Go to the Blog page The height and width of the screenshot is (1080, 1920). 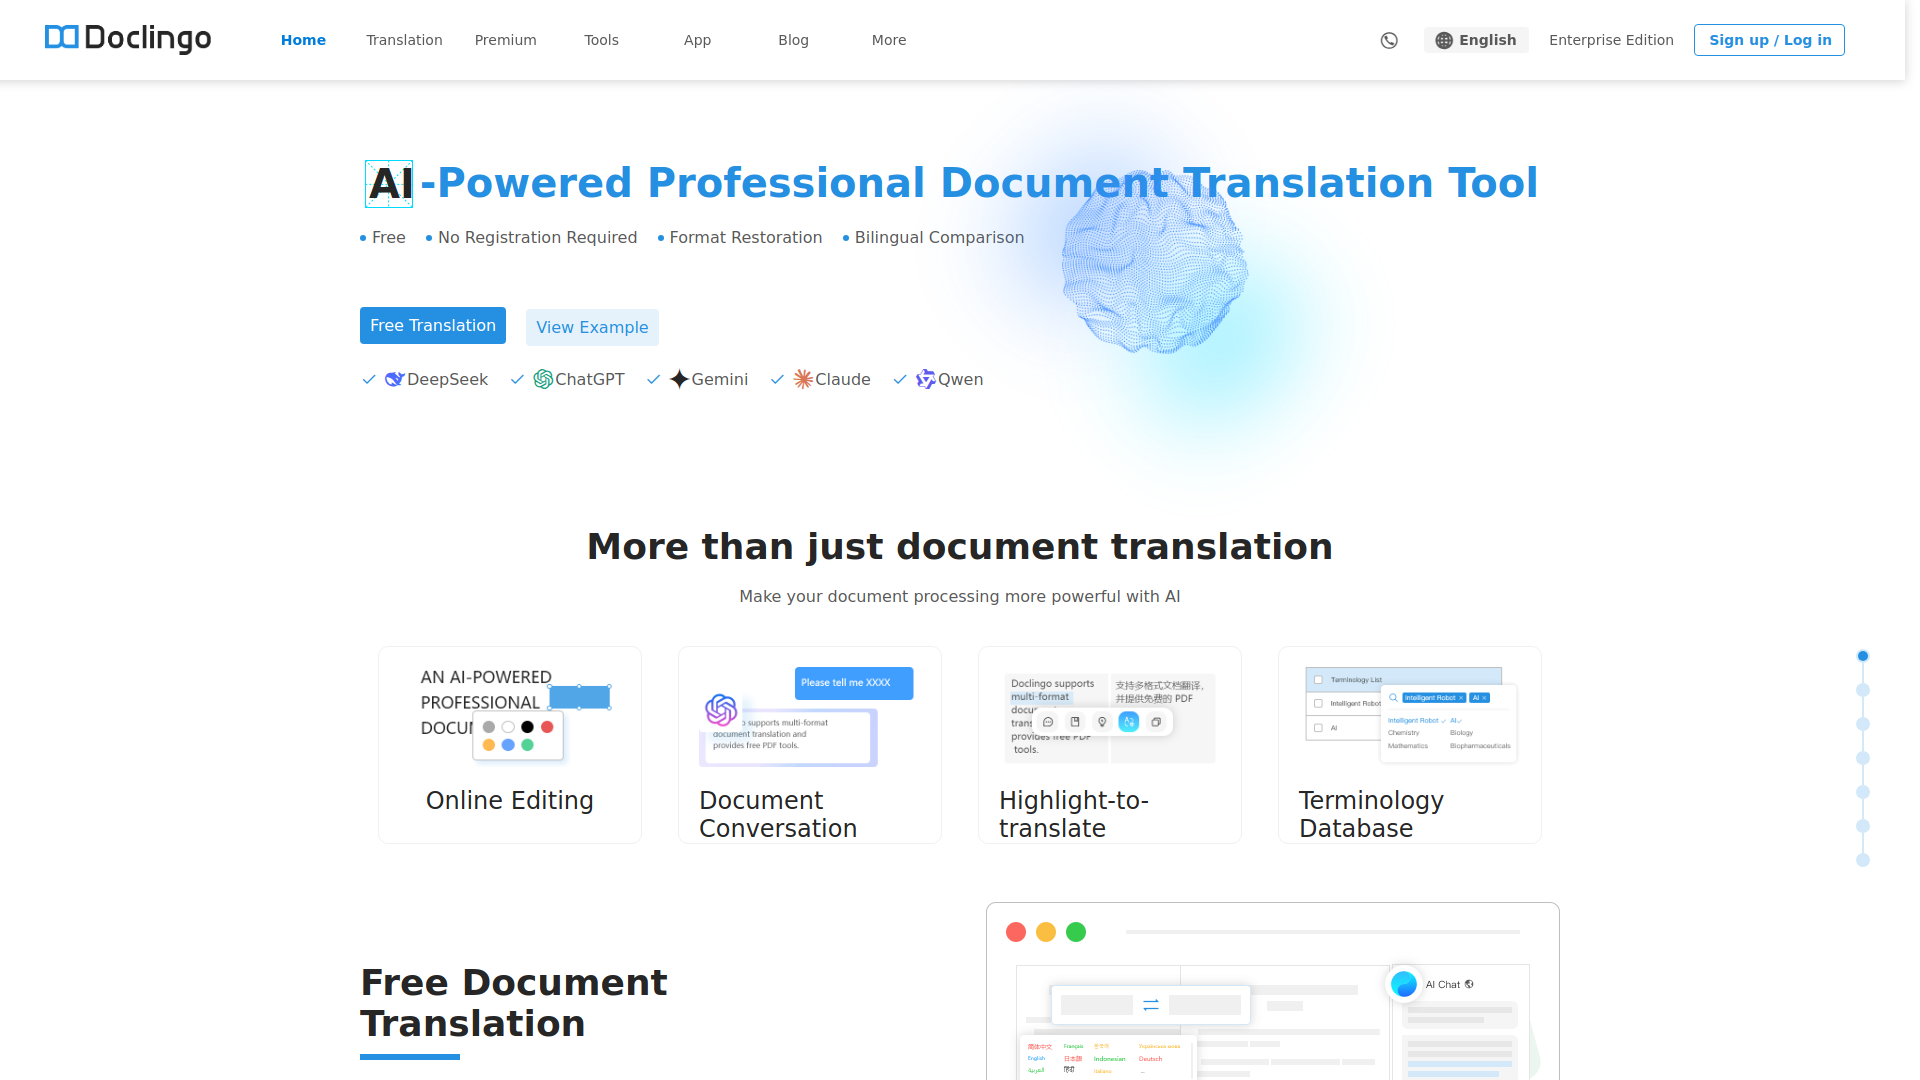[793, 40]
